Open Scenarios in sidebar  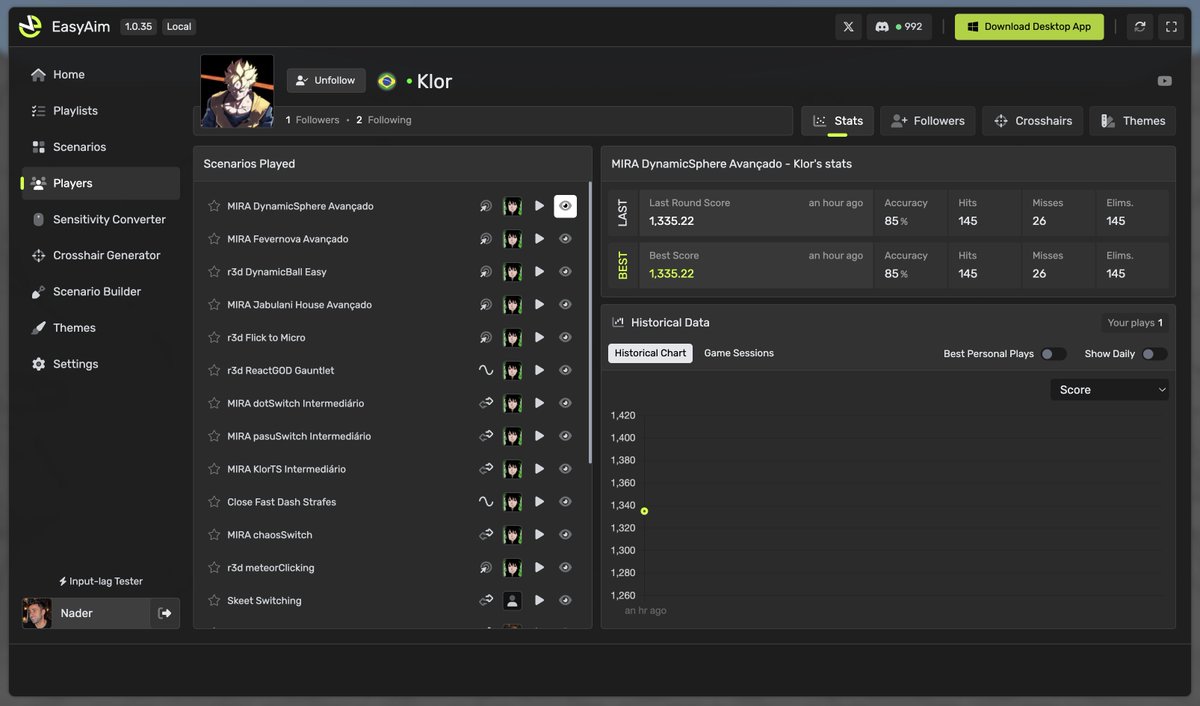coord(101,147)
